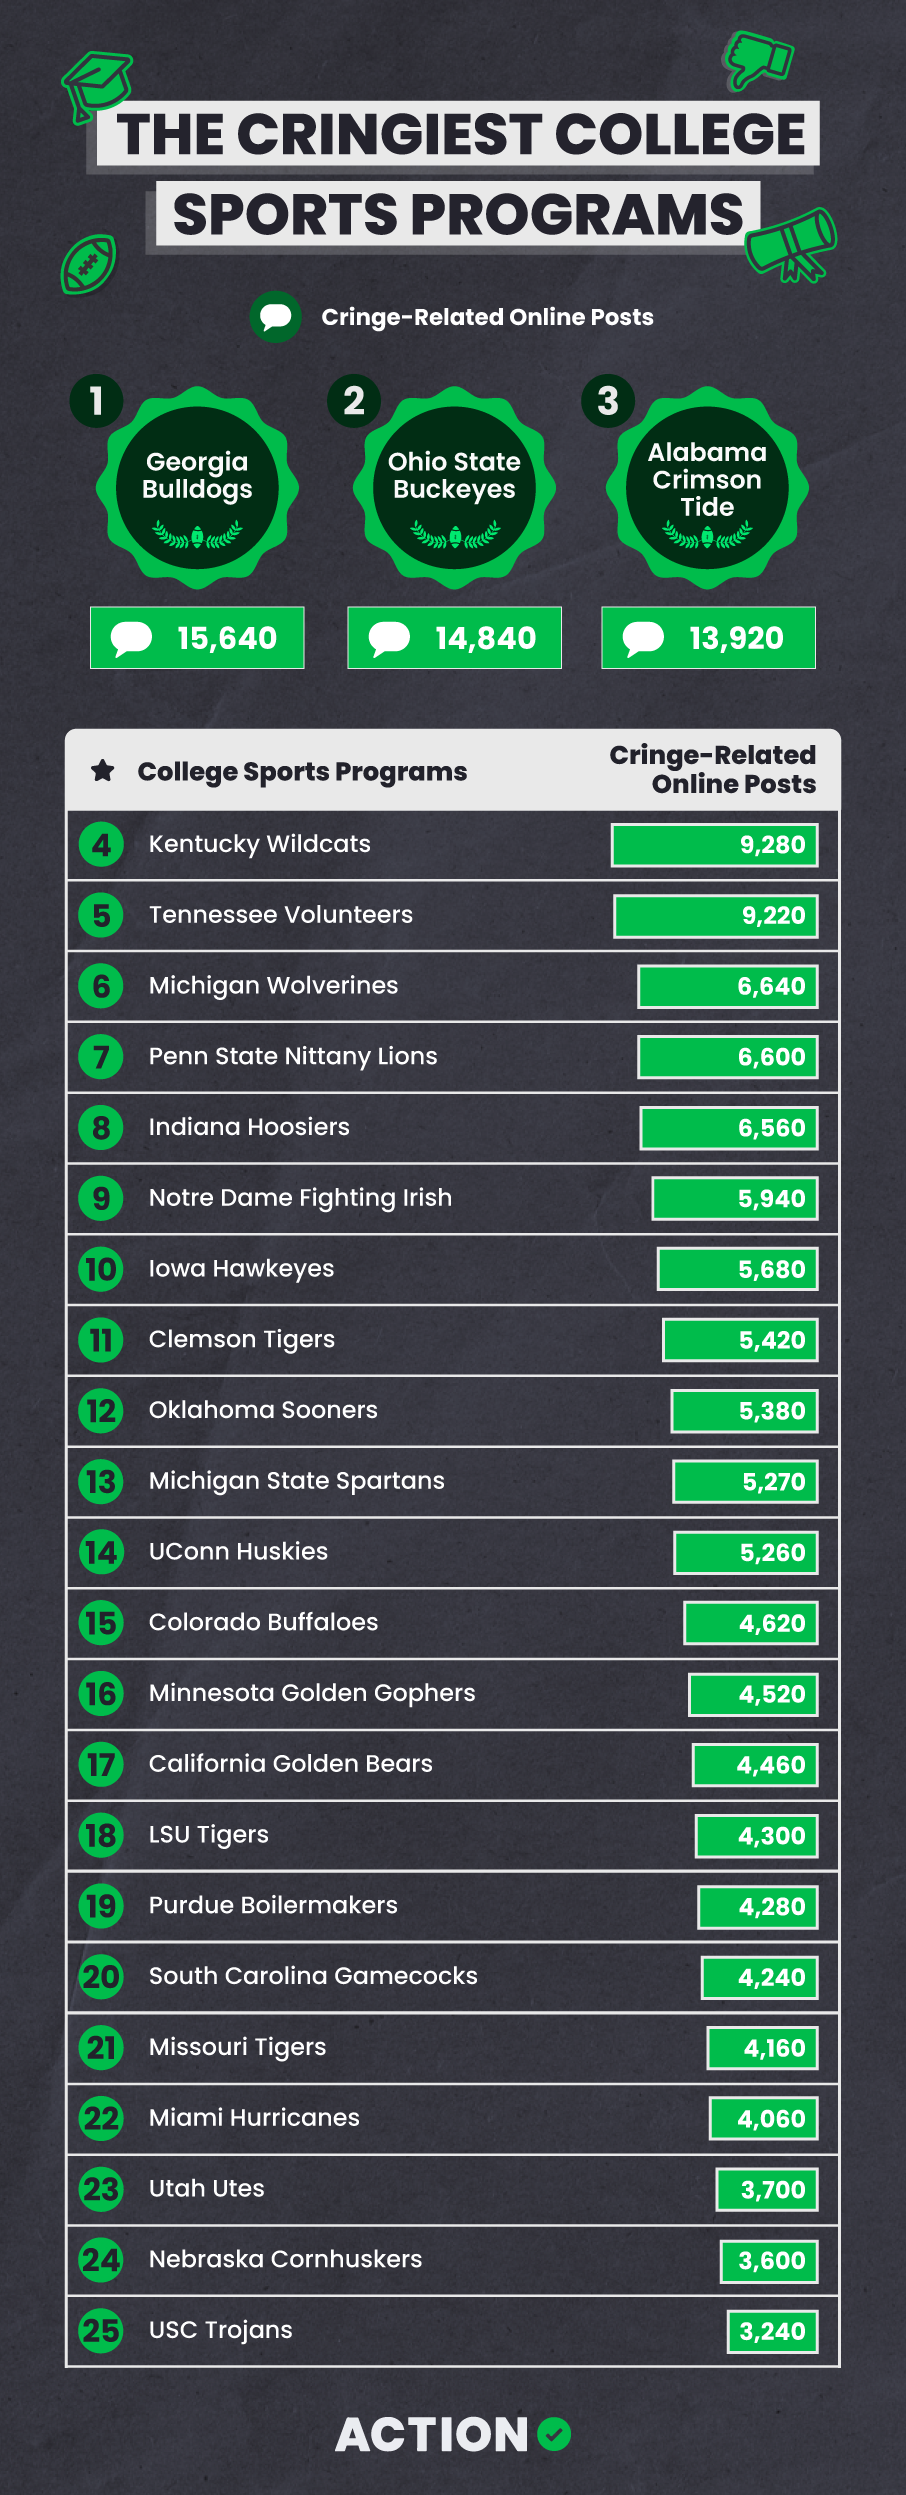Click the speech bubble beside 15,640
The image size is (906, 2495).
tap(131, 638)
